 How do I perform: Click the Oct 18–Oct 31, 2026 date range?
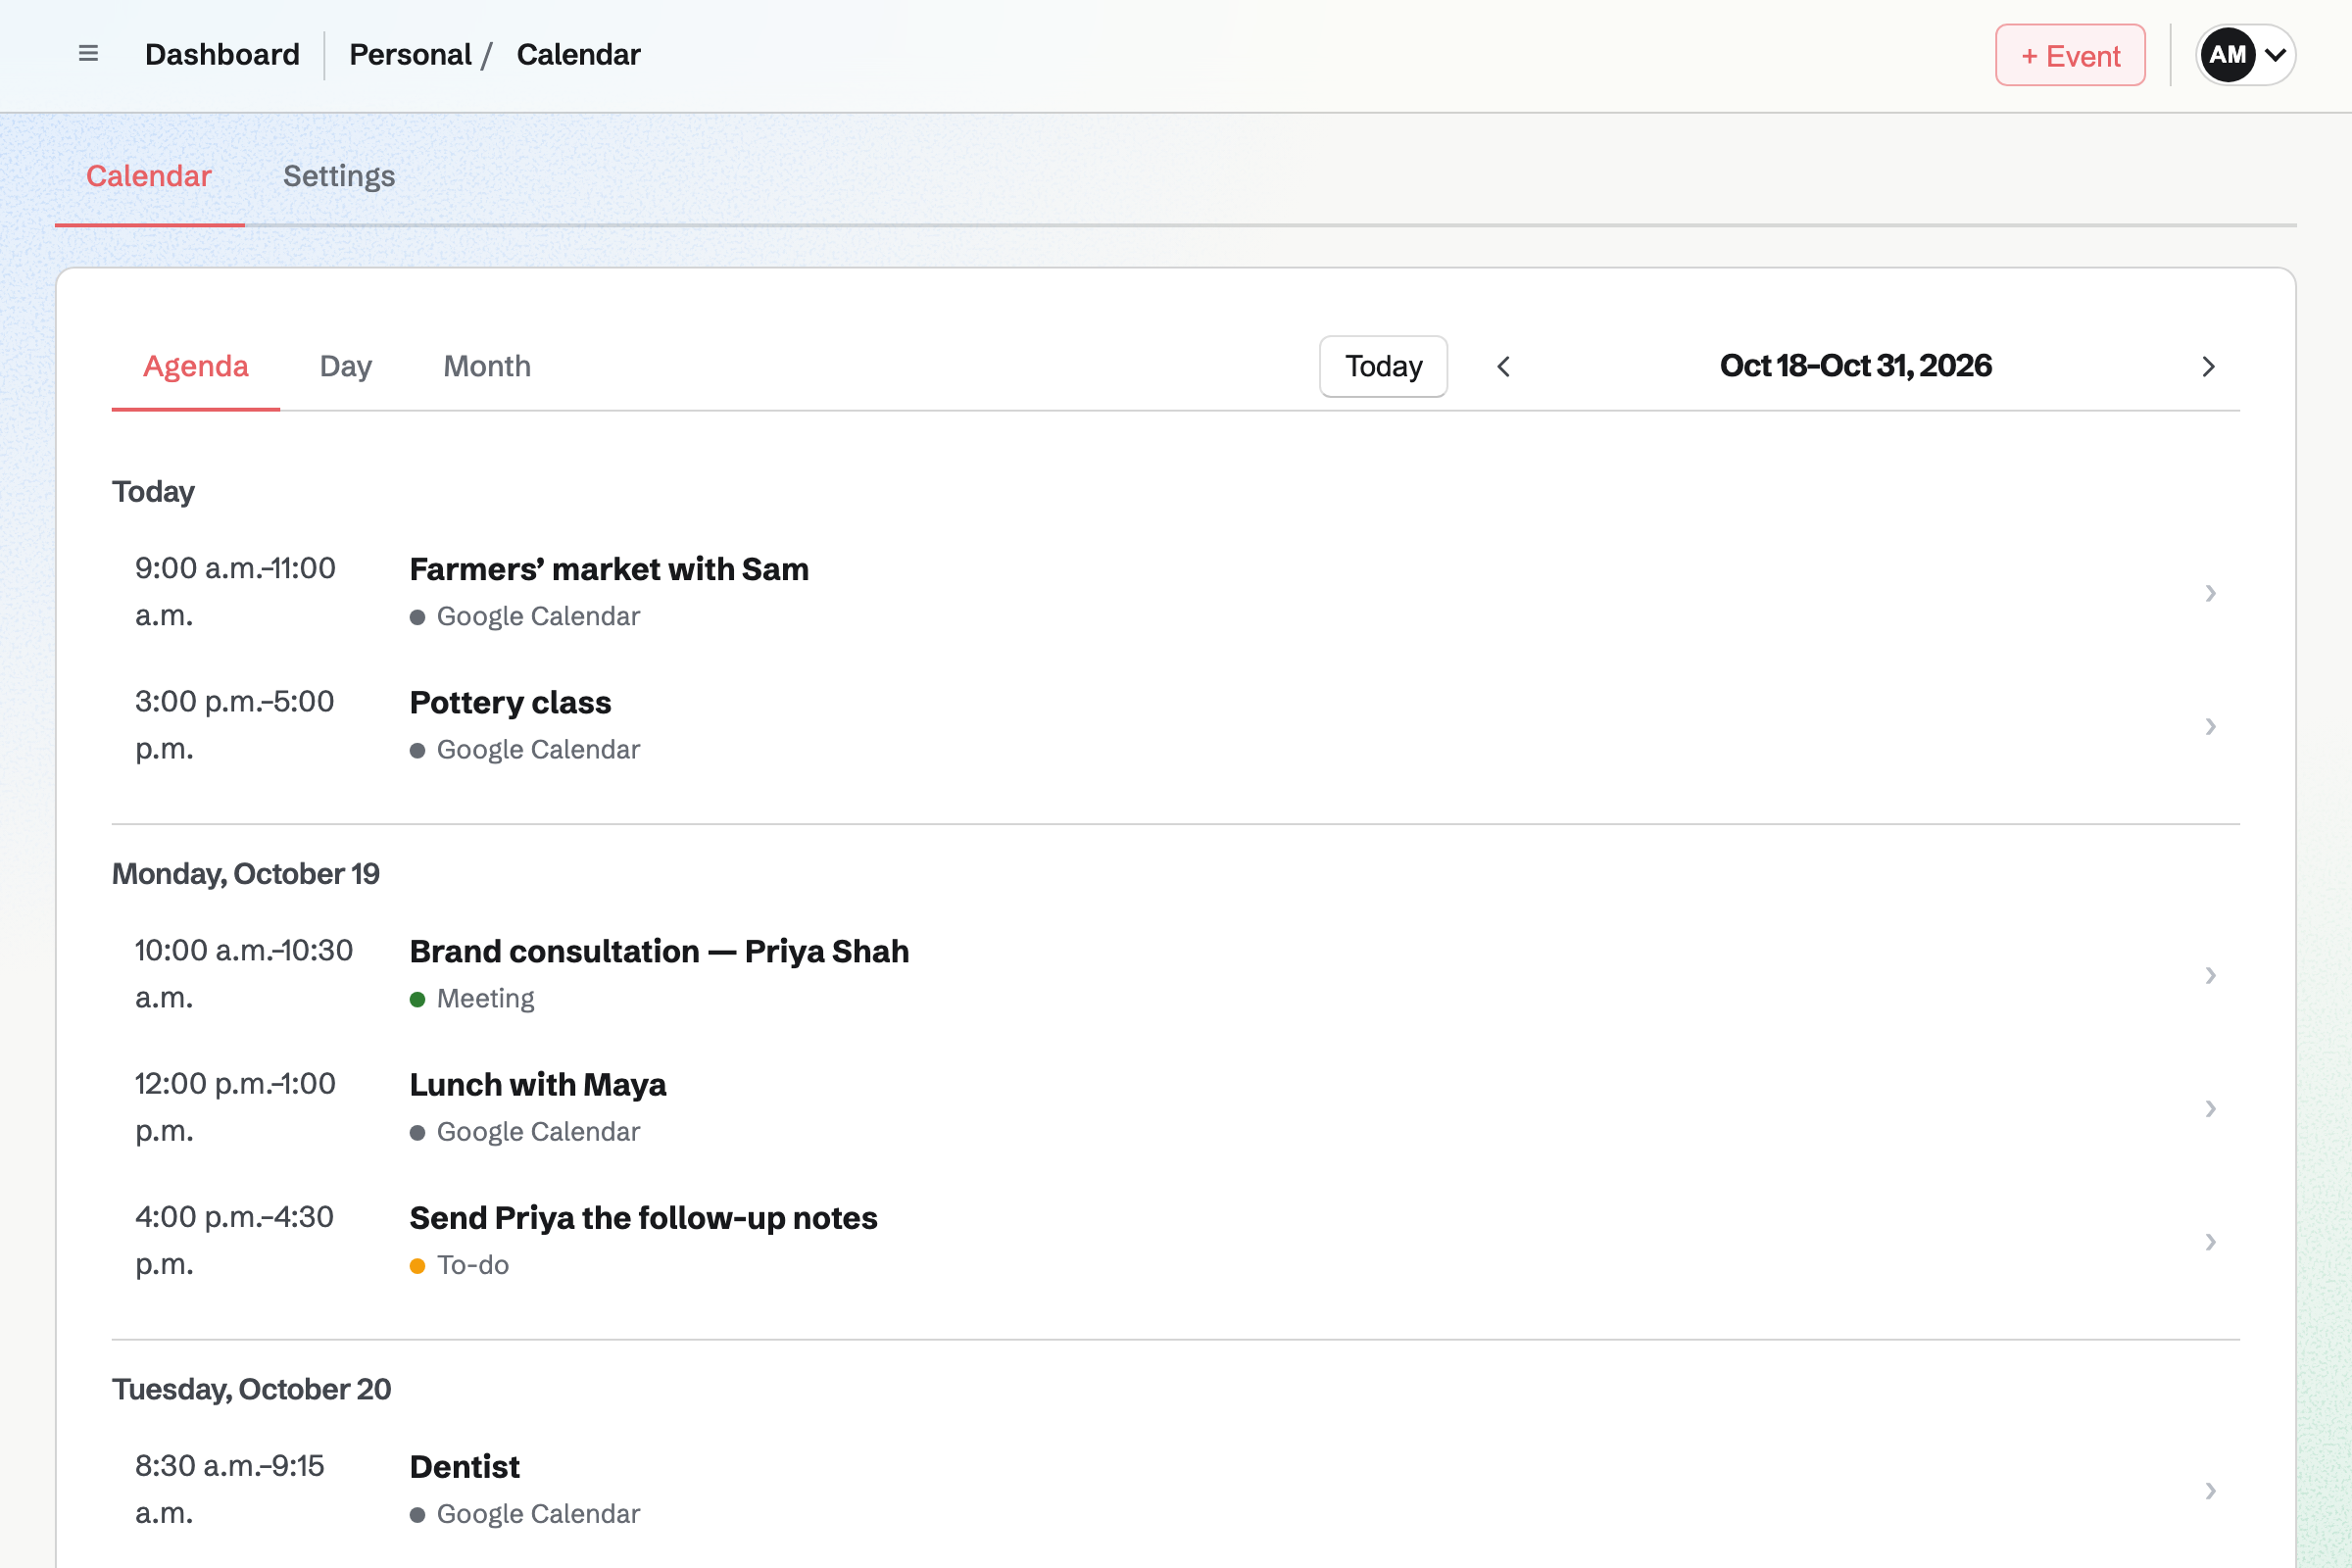1856,366
